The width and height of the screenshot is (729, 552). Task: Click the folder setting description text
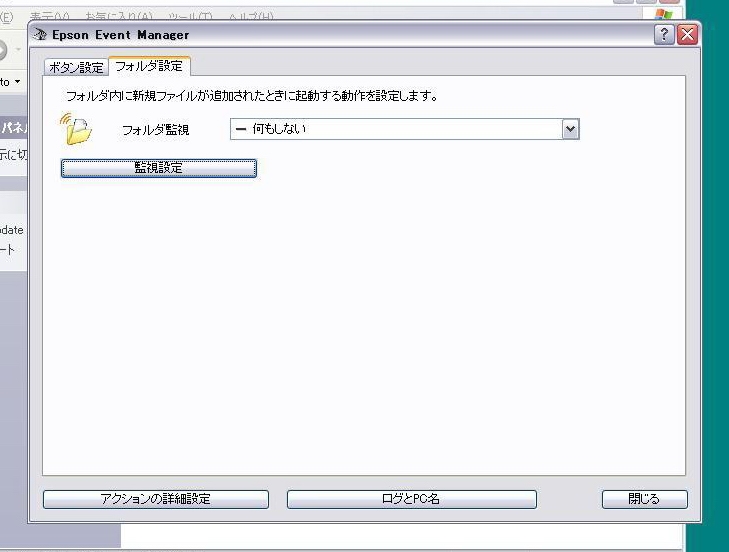point(252,96)
